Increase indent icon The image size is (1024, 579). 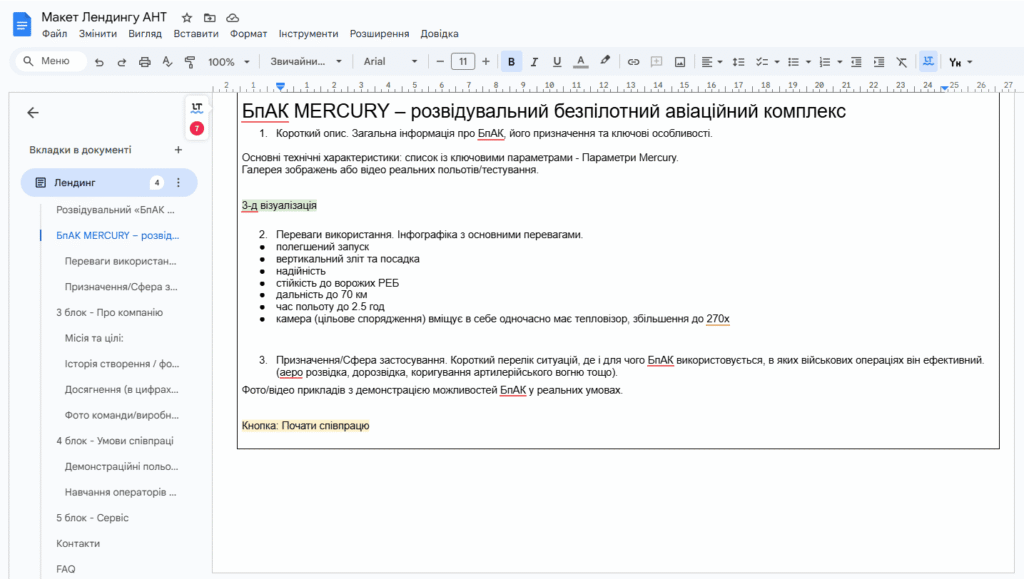[879, 62]
